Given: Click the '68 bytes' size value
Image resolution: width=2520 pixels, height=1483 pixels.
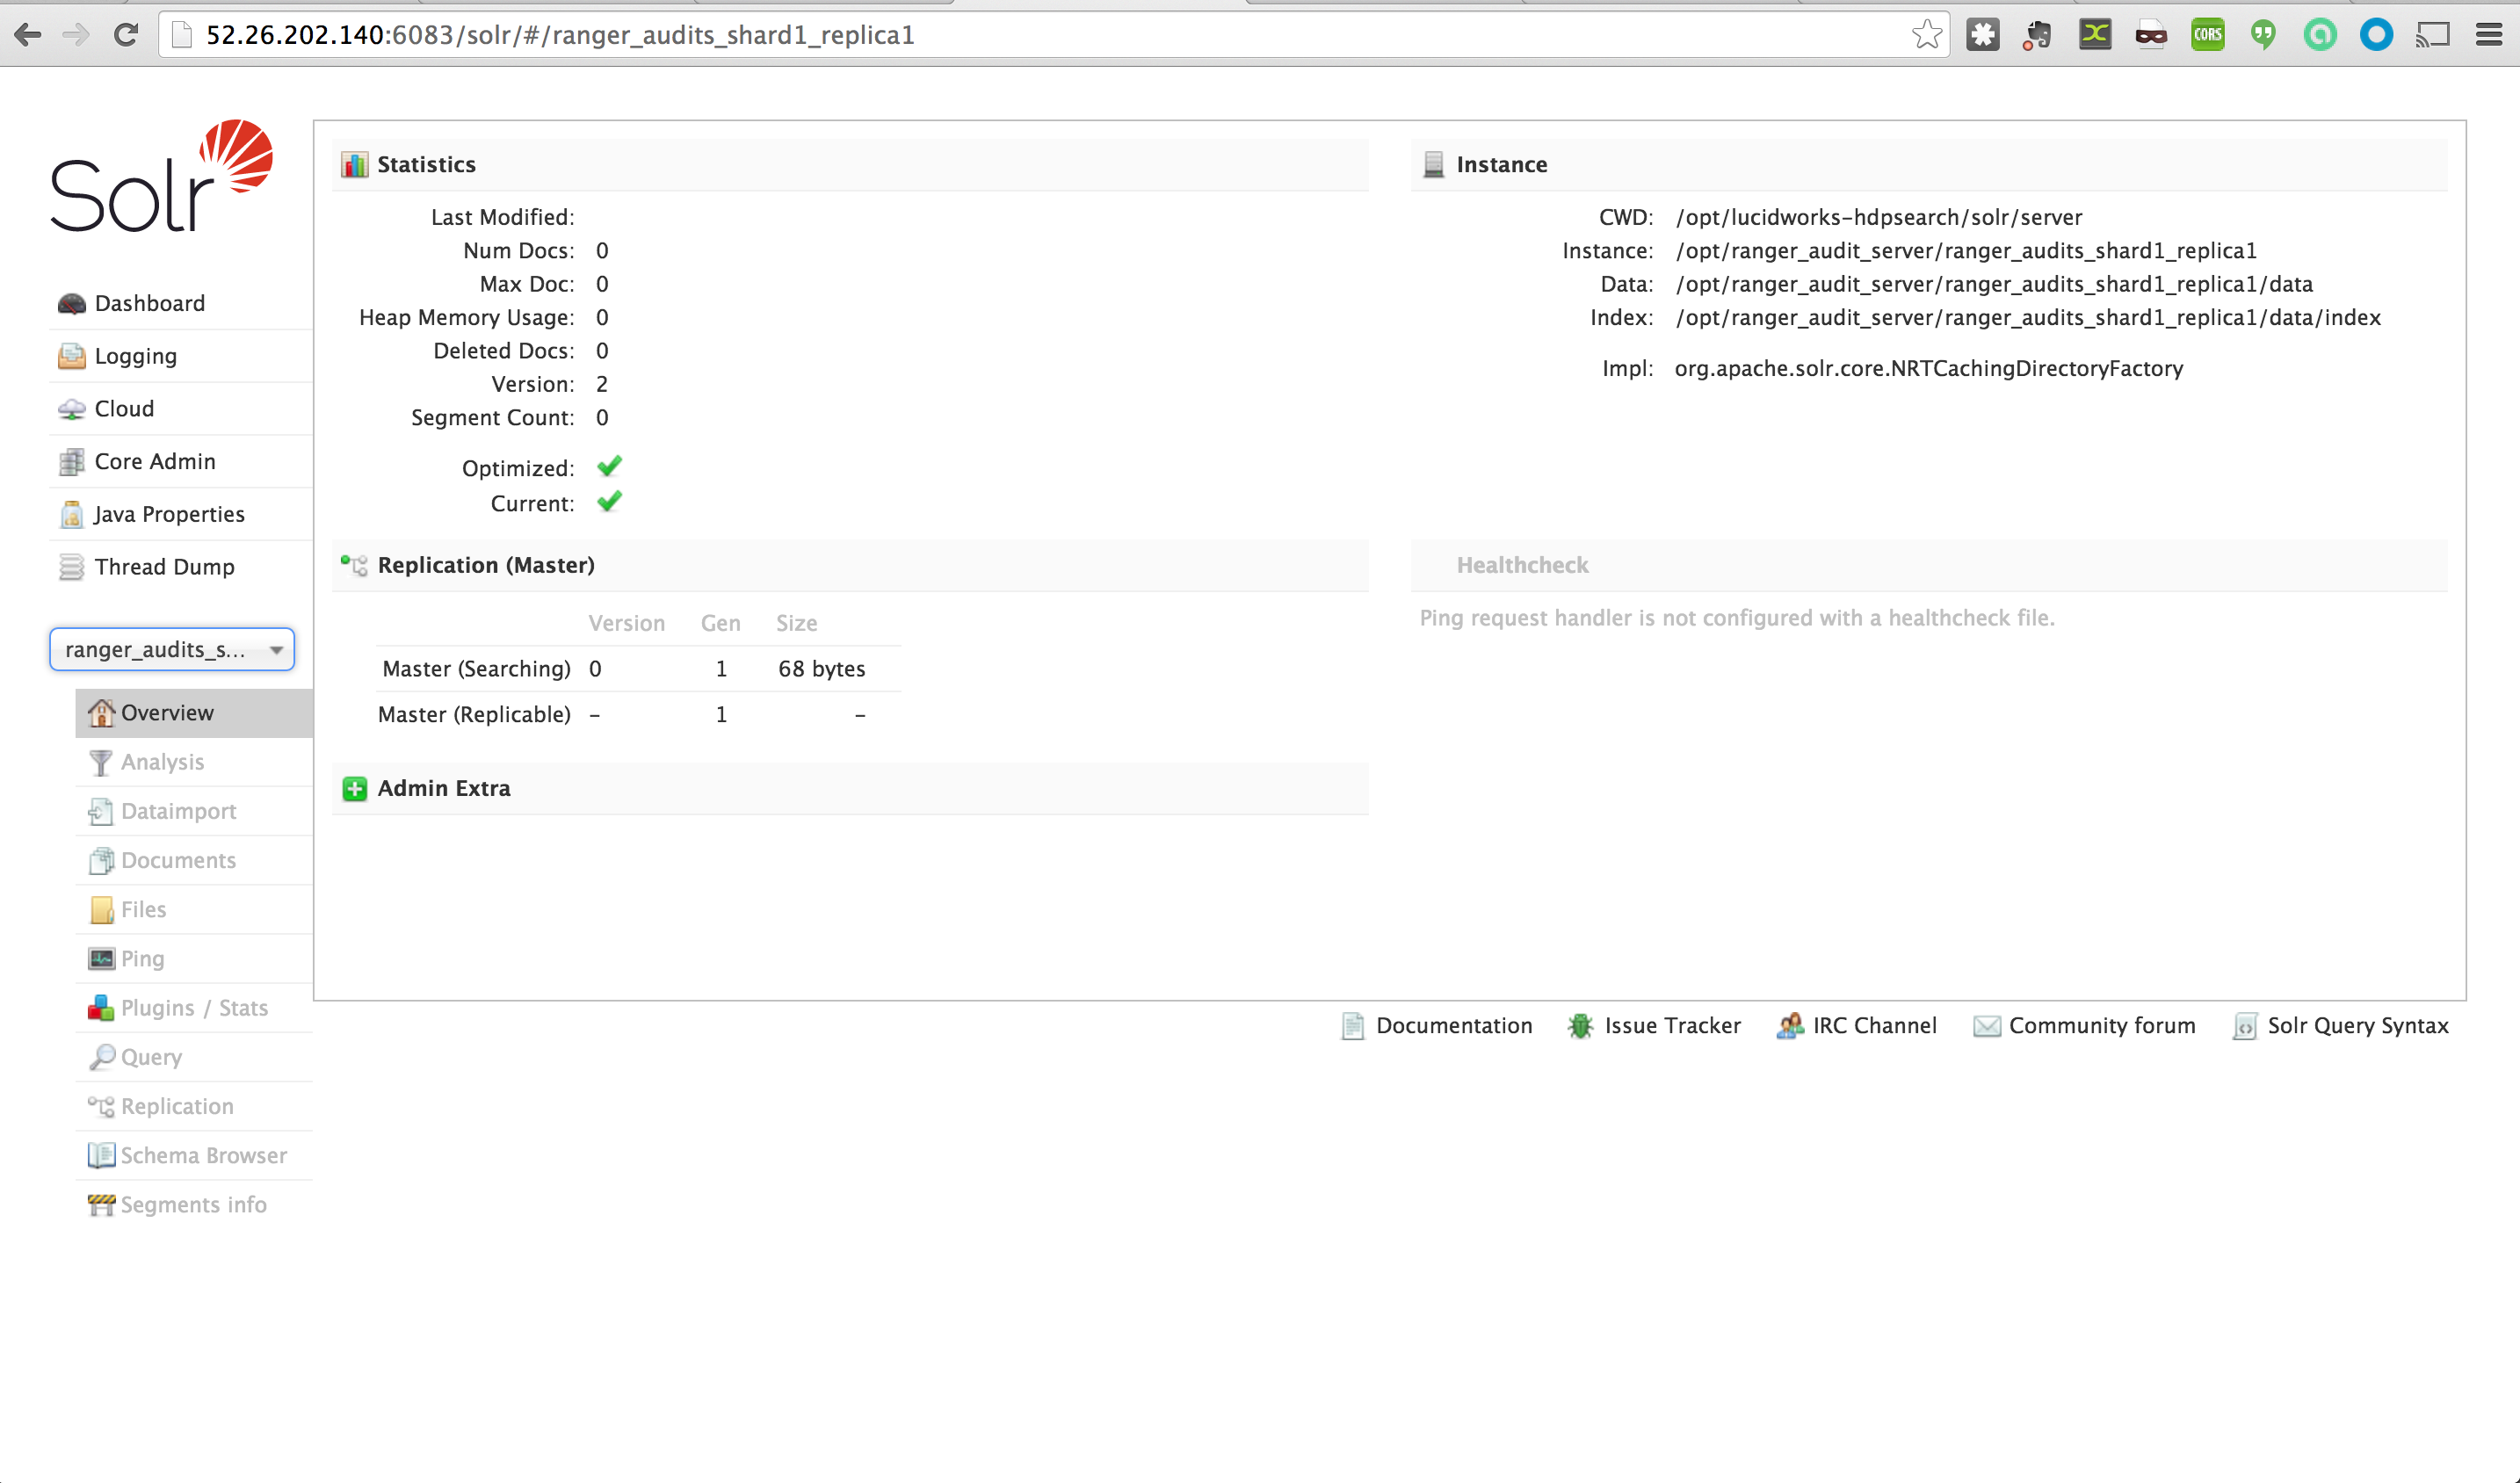Looking at the screenshot, I should click(822, 669).
